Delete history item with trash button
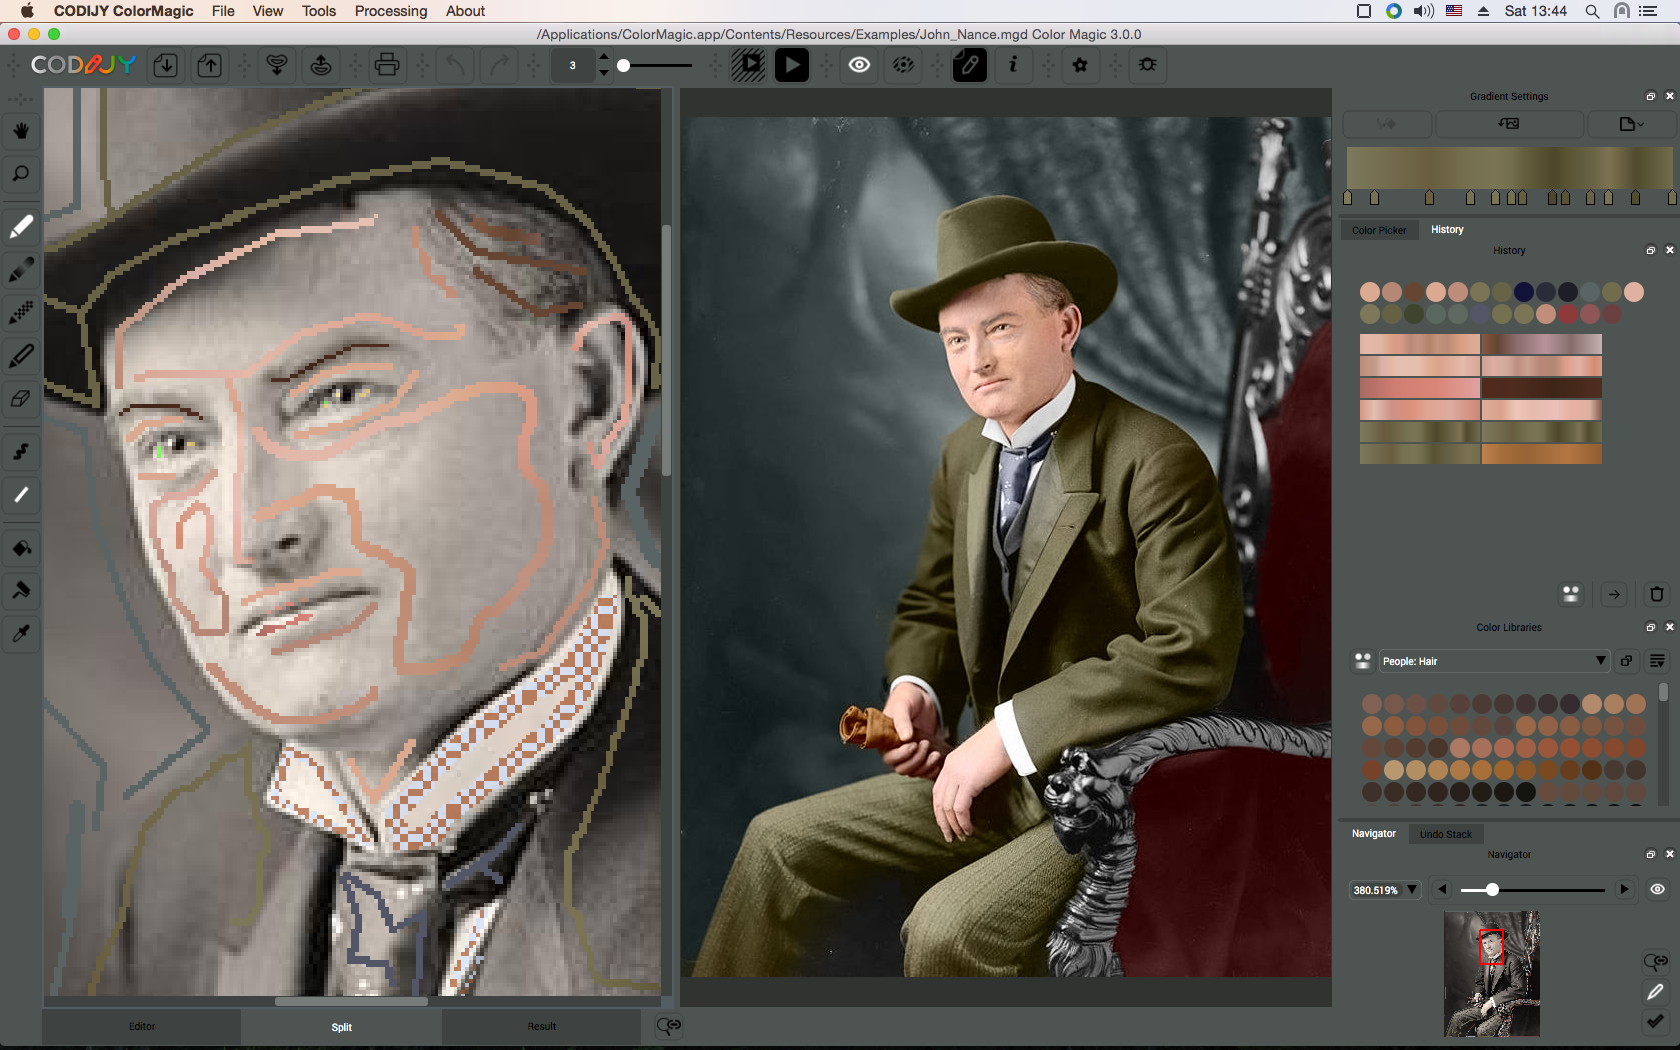The height and width of the screenshot is (1050, 1680). tap(1657, 594)
